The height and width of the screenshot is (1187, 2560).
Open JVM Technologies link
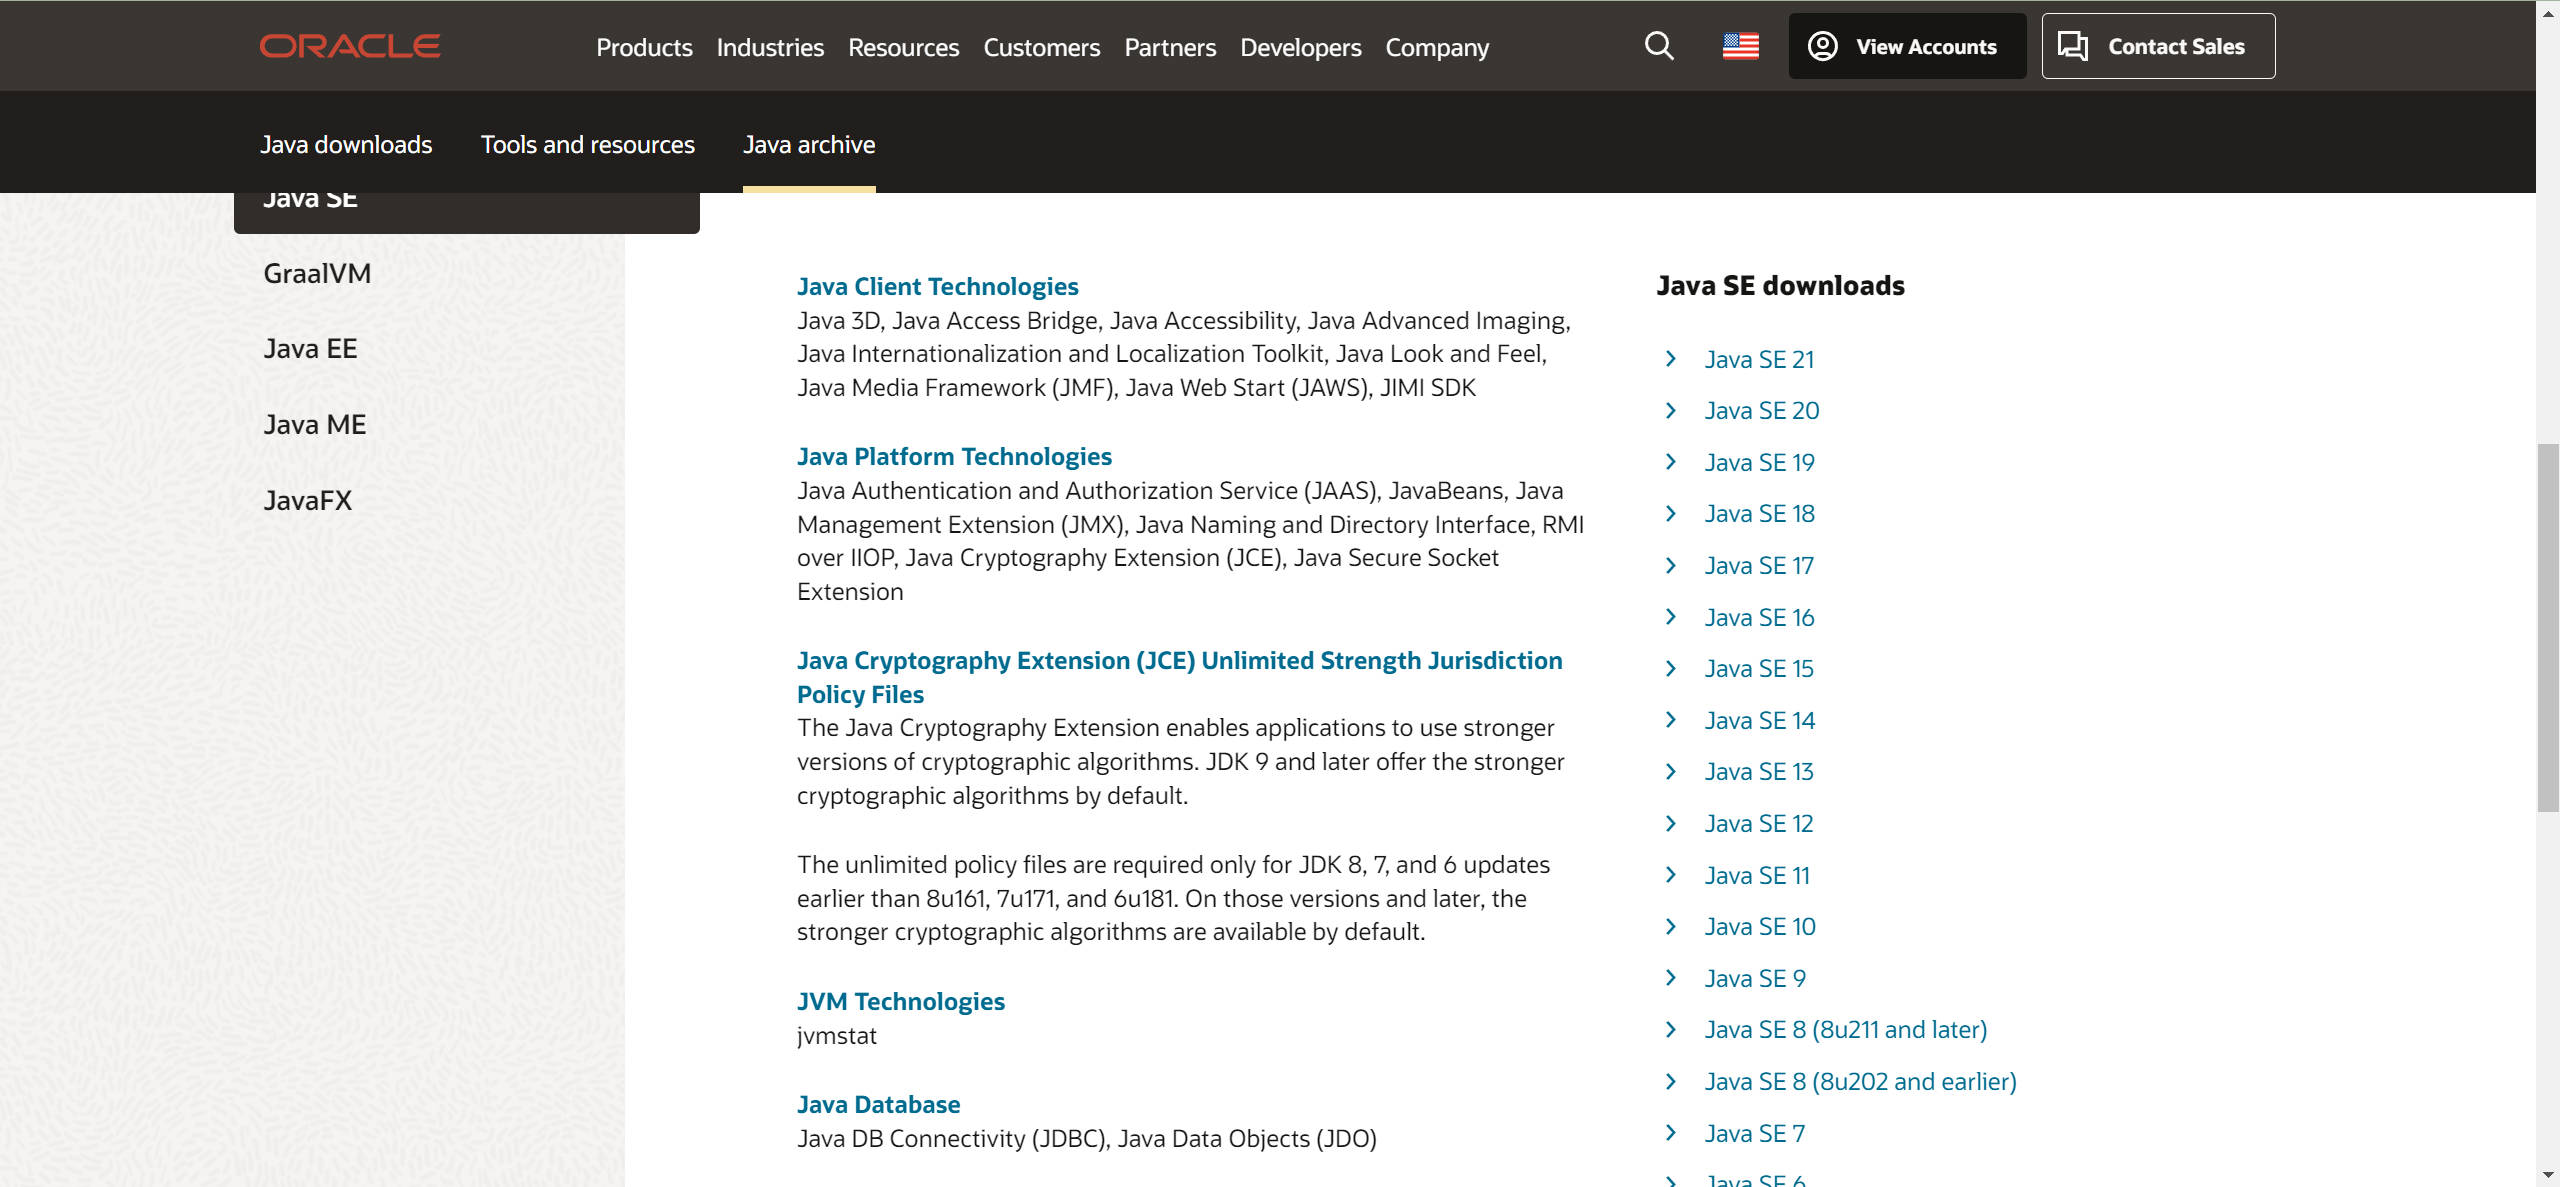900,1002
